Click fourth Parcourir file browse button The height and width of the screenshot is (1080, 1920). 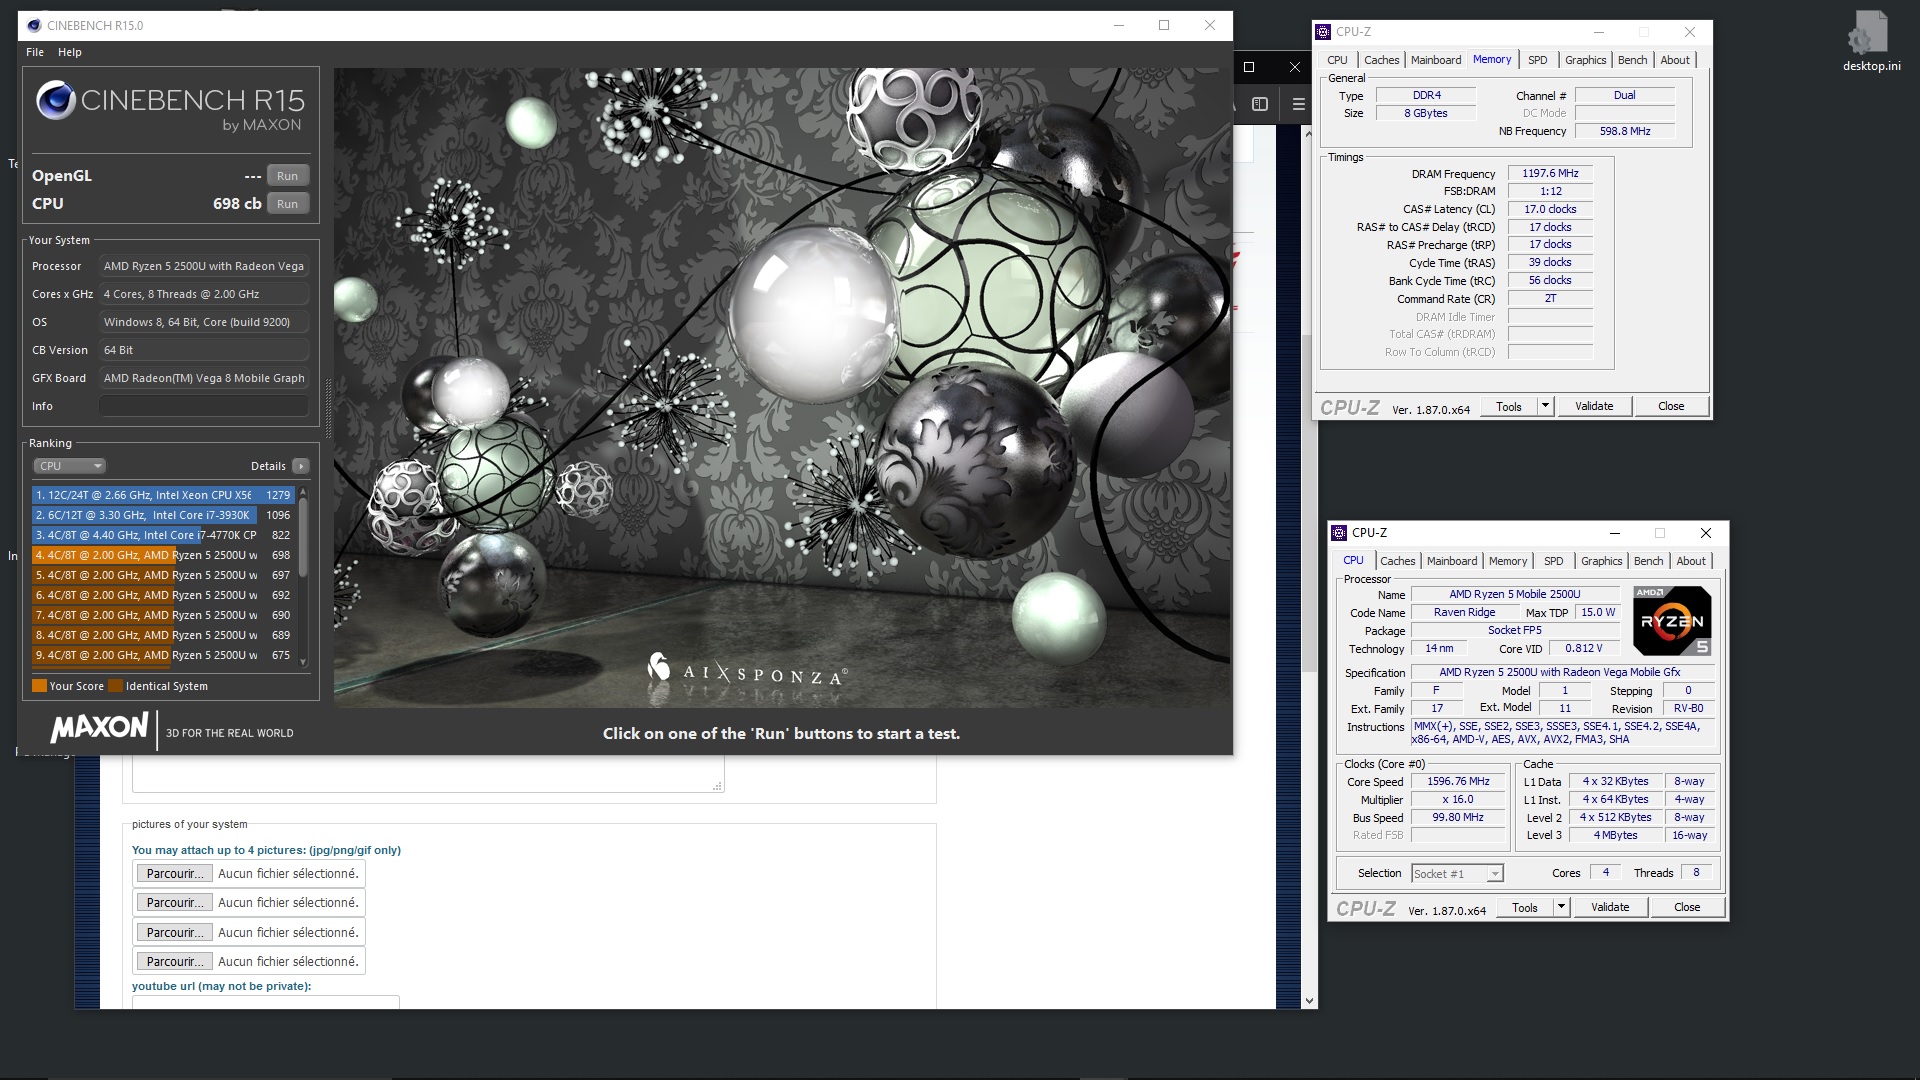(175, 962)
